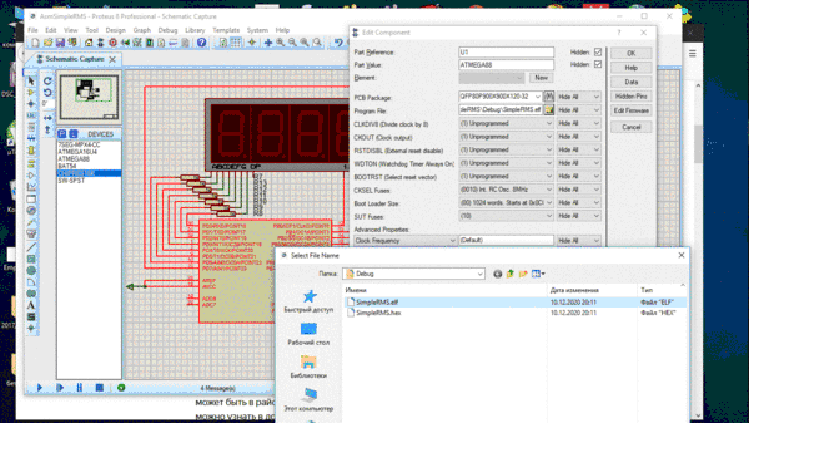The width and height of the screenshot is (819, 460).
Task: Click OK in Edit Component dialog
Action: (631, 53)
